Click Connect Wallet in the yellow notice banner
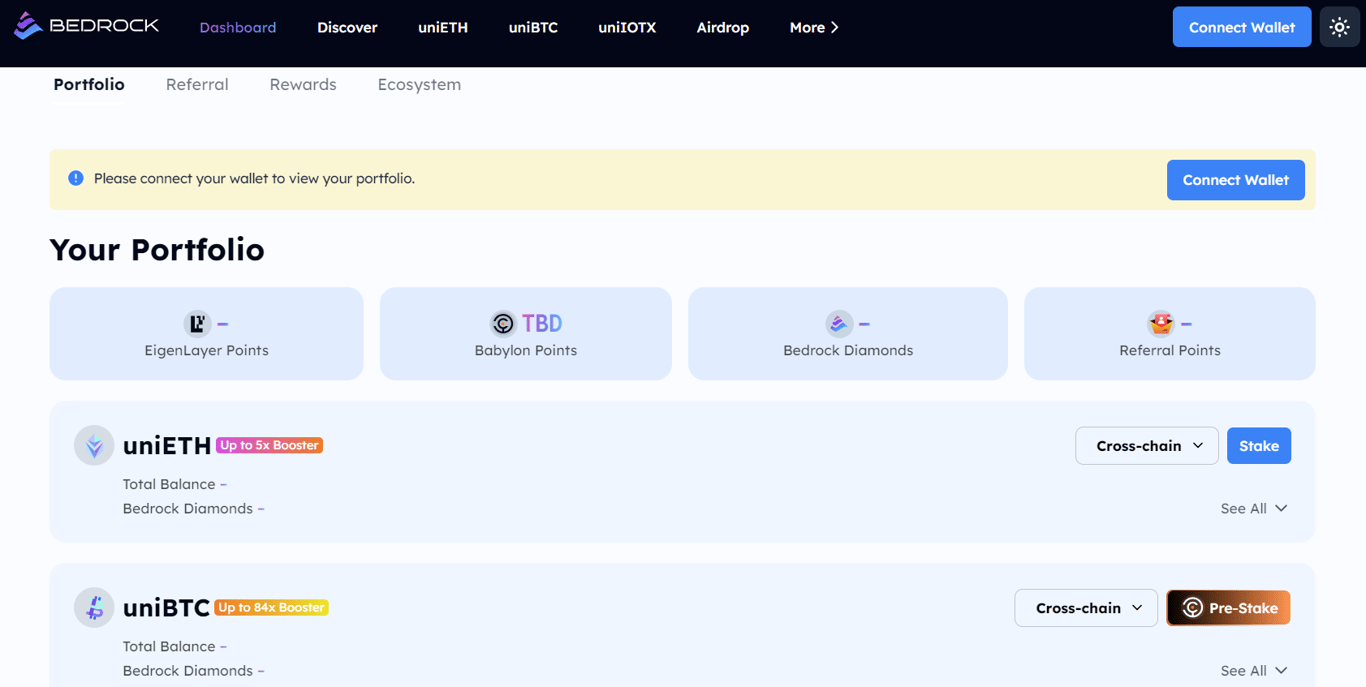Viewport: 1366px width, 687px height. coord(1236,180)
